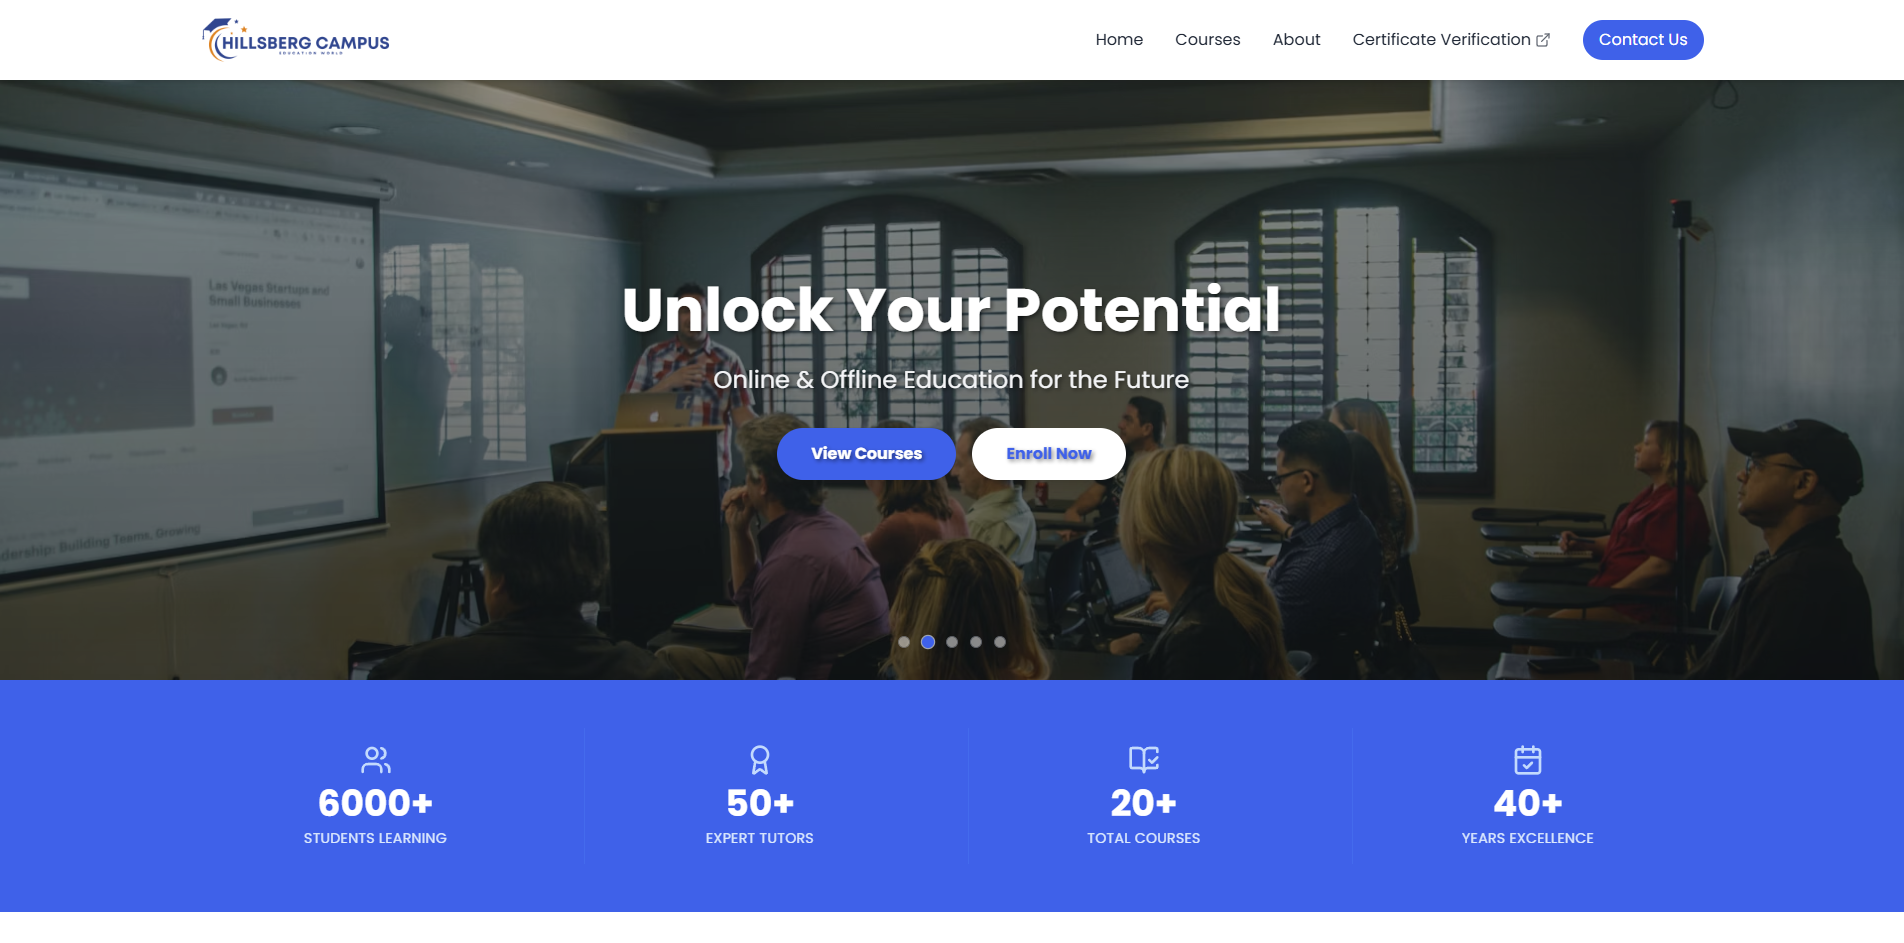Select the third carousel slide dot

pos(952,642)
